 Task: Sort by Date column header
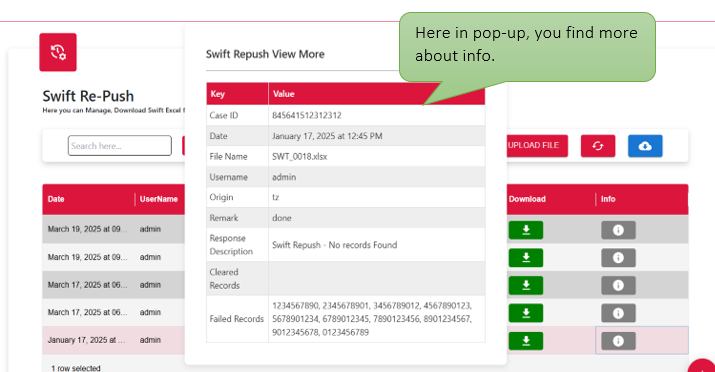point(56,199)
